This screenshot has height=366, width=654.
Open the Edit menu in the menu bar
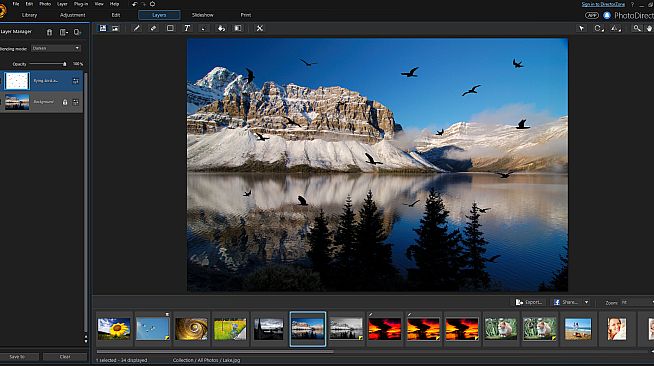[29, 4]
